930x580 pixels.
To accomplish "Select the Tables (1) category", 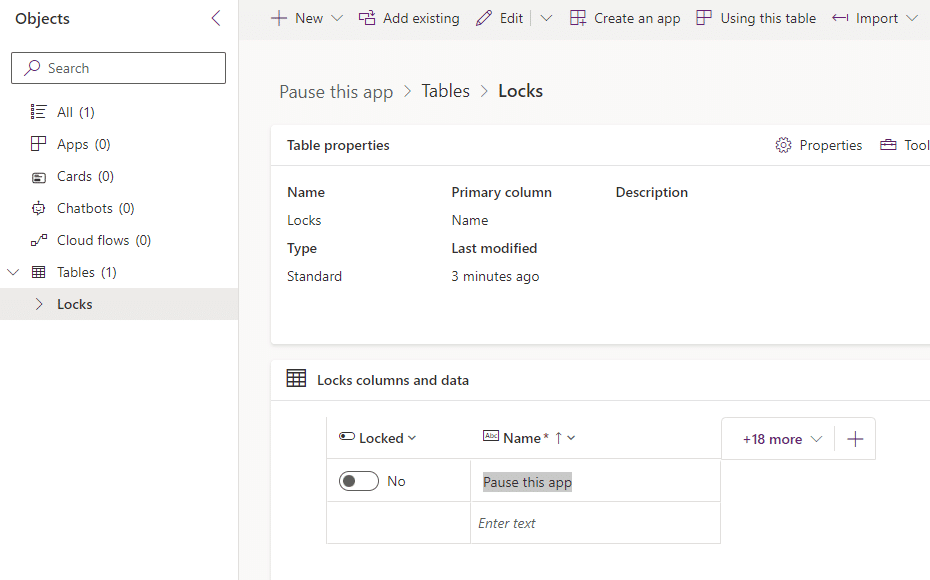I will pos(87,272).
